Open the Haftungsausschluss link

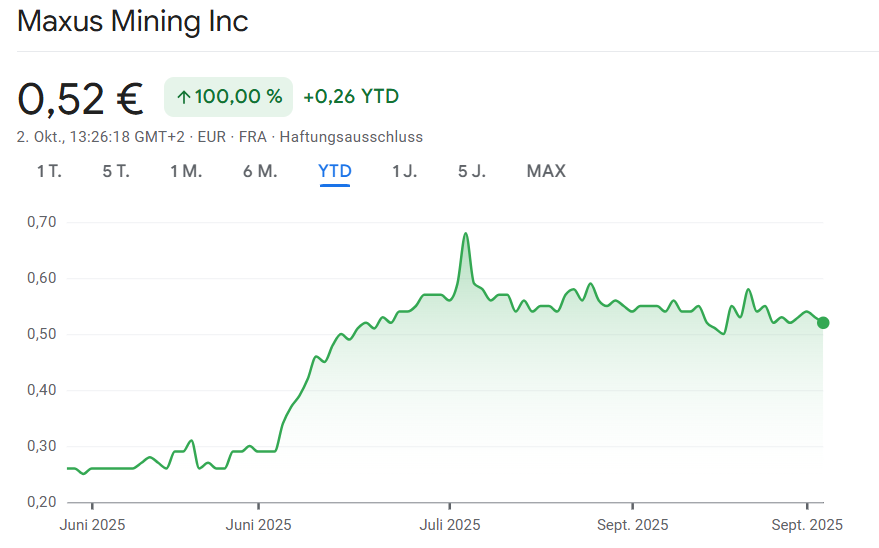tap(351, 137)
